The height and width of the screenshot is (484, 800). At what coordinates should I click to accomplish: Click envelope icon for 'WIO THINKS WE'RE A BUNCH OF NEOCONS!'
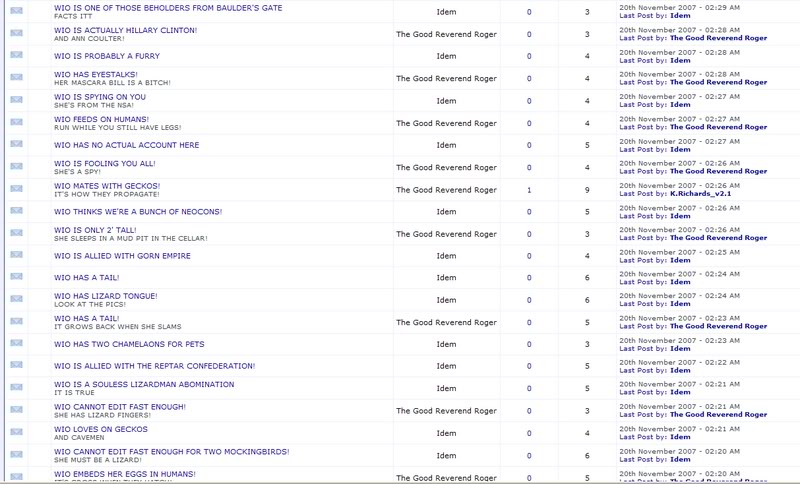point(16,211)
